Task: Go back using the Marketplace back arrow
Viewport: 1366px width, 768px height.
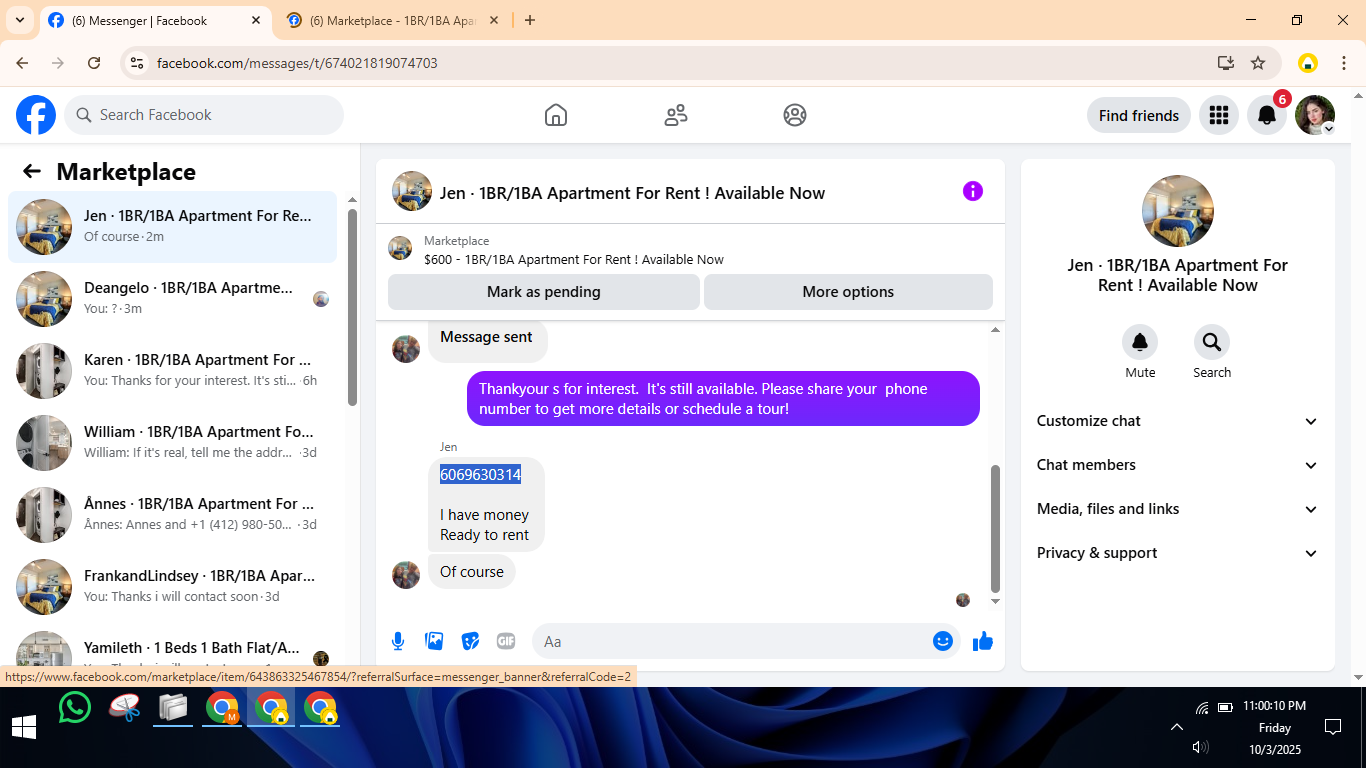Action: click(x=32, y=171)
